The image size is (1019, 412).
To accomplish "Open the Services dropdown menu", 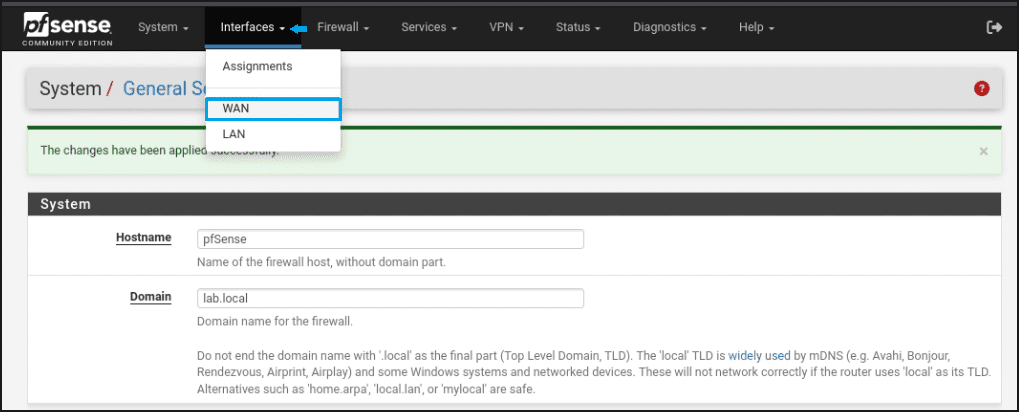I will [429, 27].
